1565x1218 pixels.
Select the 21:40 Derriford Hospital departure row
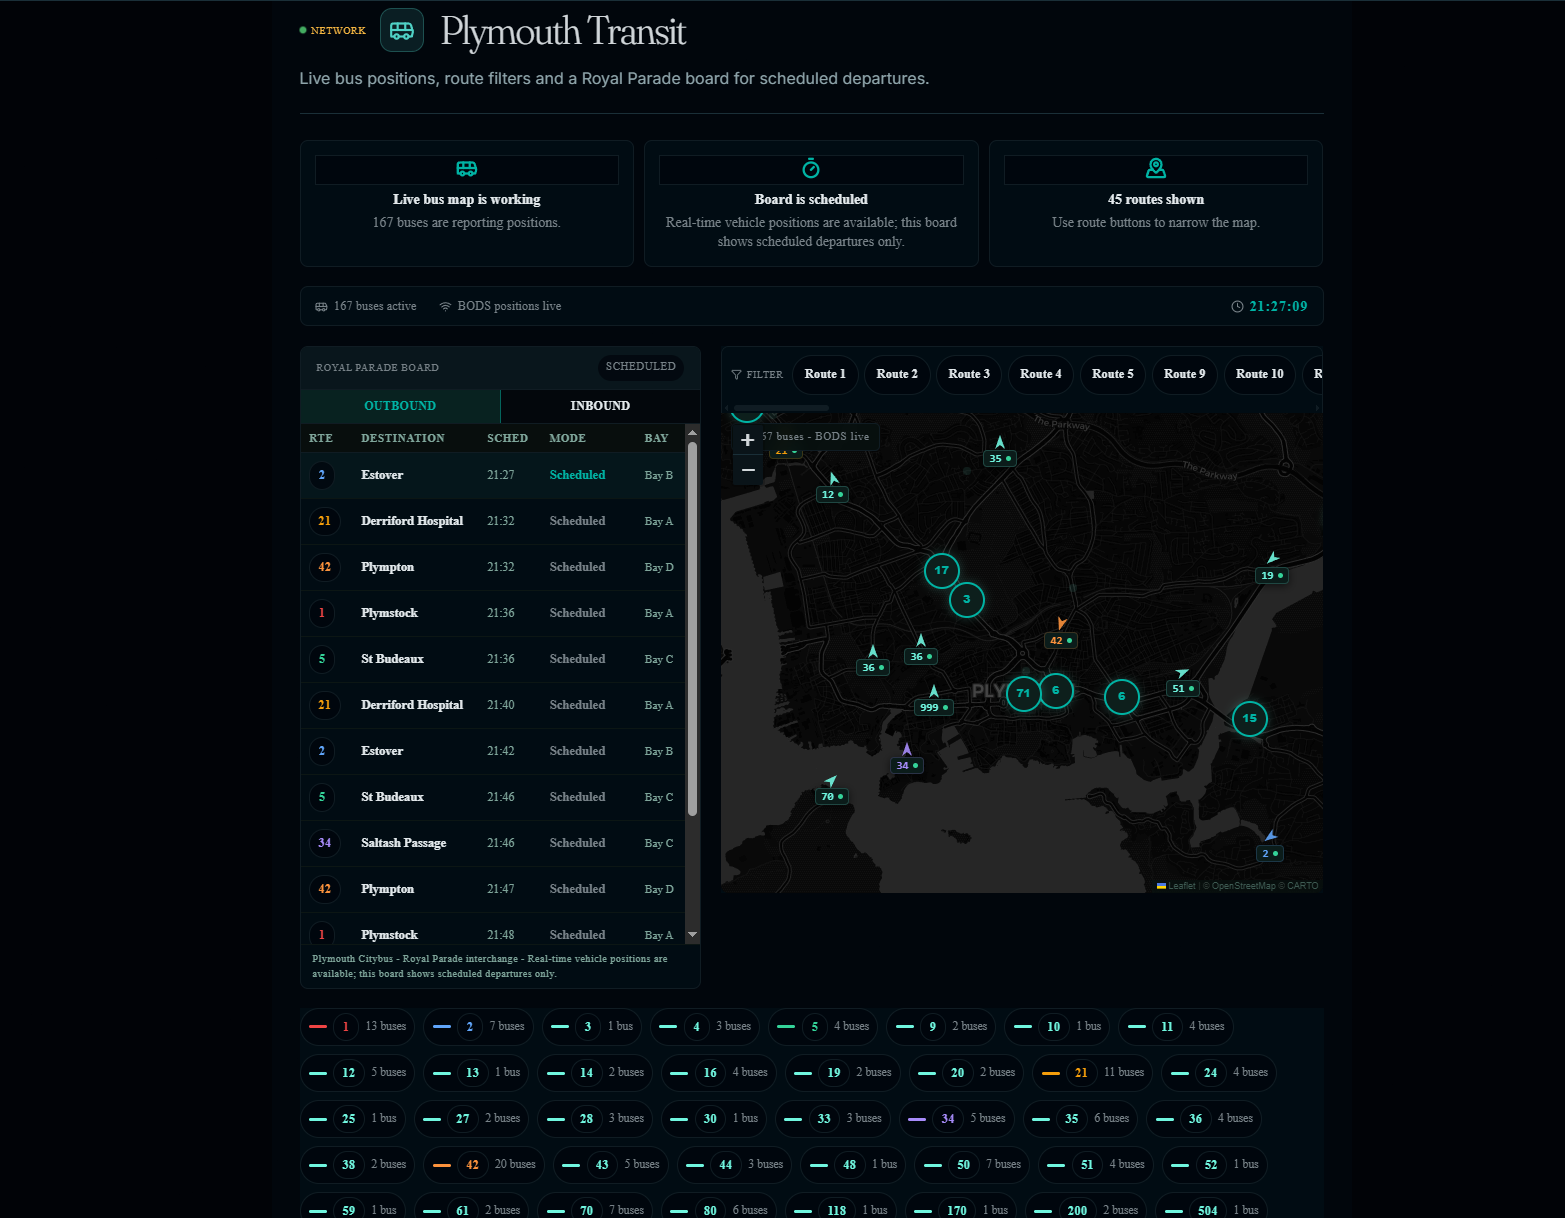pyautogui.click(x=493, y=705)
